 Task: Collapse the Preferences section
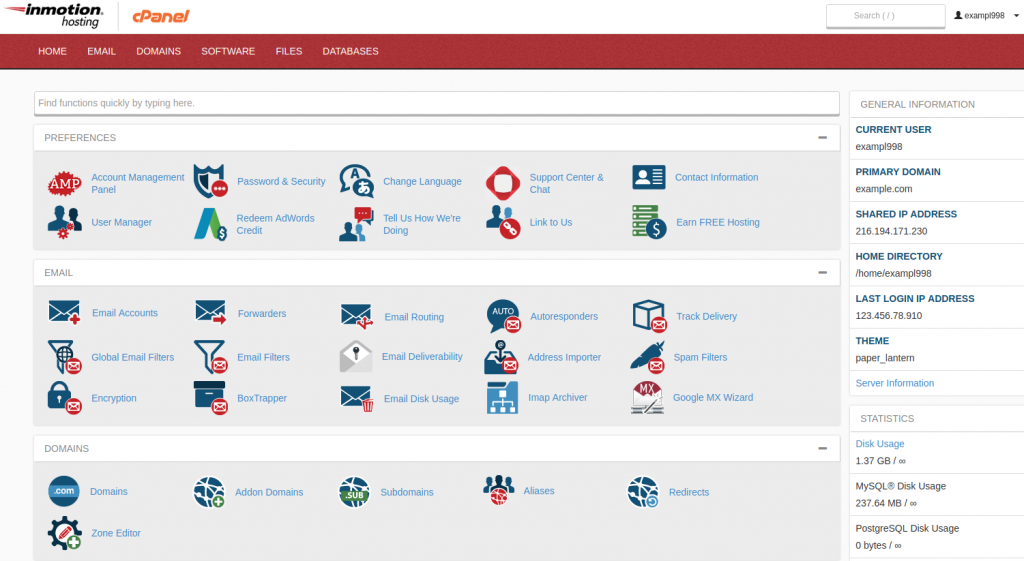pyautogui.click(x=822, y=138)
